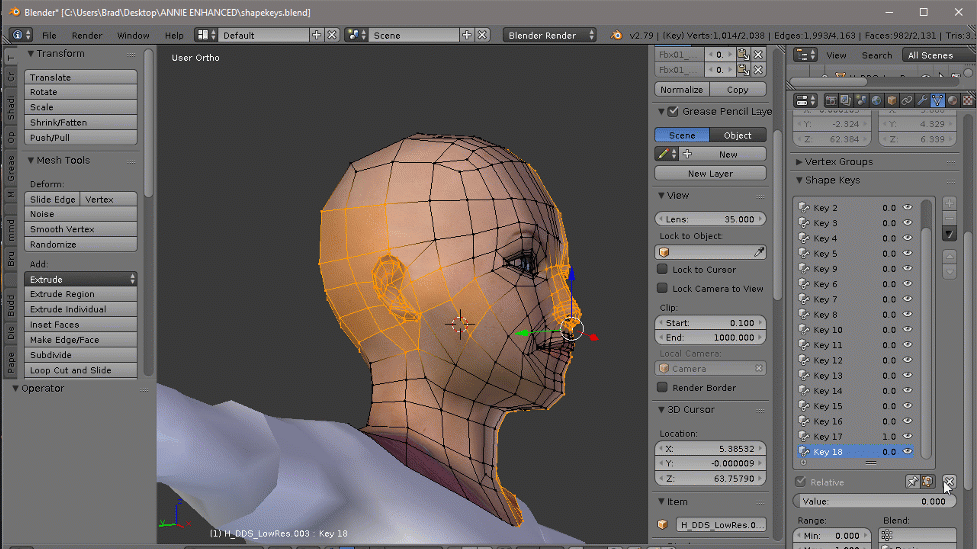Click the Smooth Vertex button
Viewport: 977px width, 549px height.
point(82,229)
